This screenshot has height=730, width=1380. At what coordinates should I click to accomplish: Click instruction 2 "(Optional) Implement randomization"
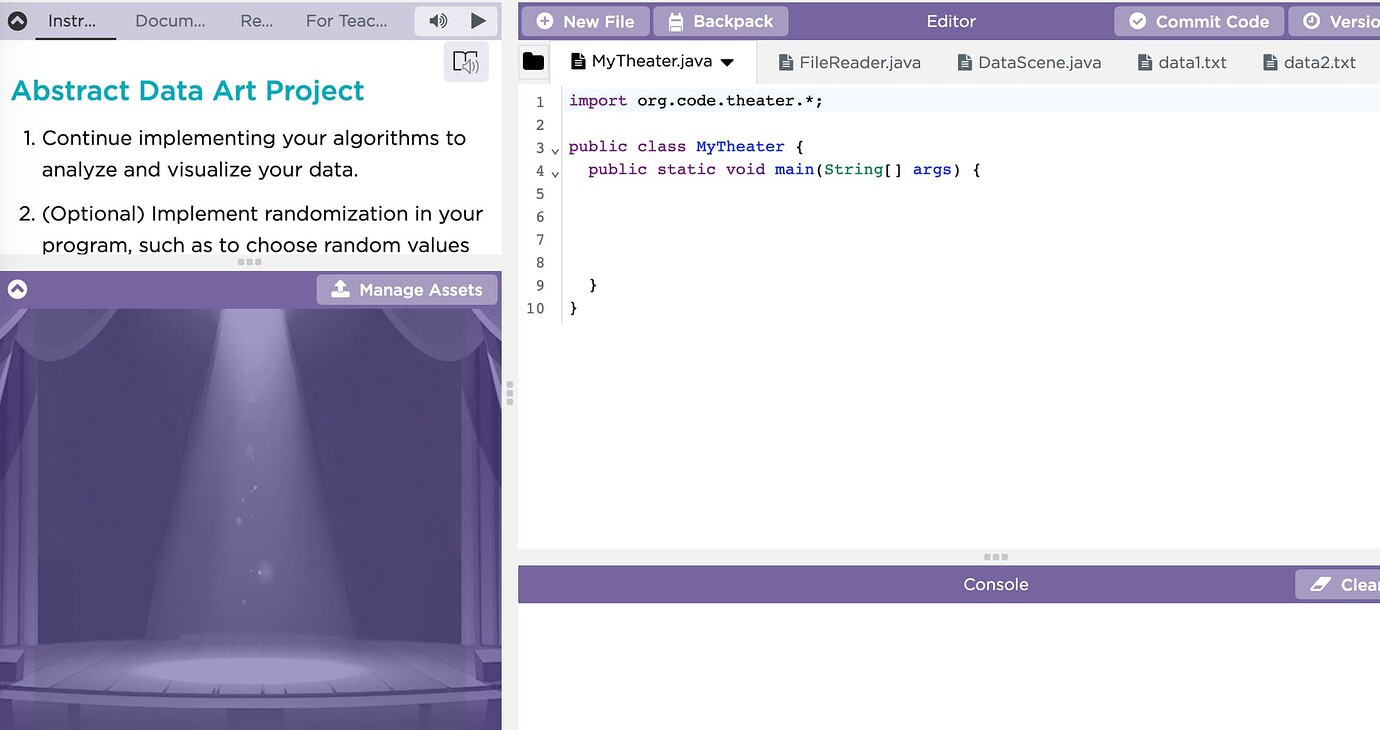[262, 229]
